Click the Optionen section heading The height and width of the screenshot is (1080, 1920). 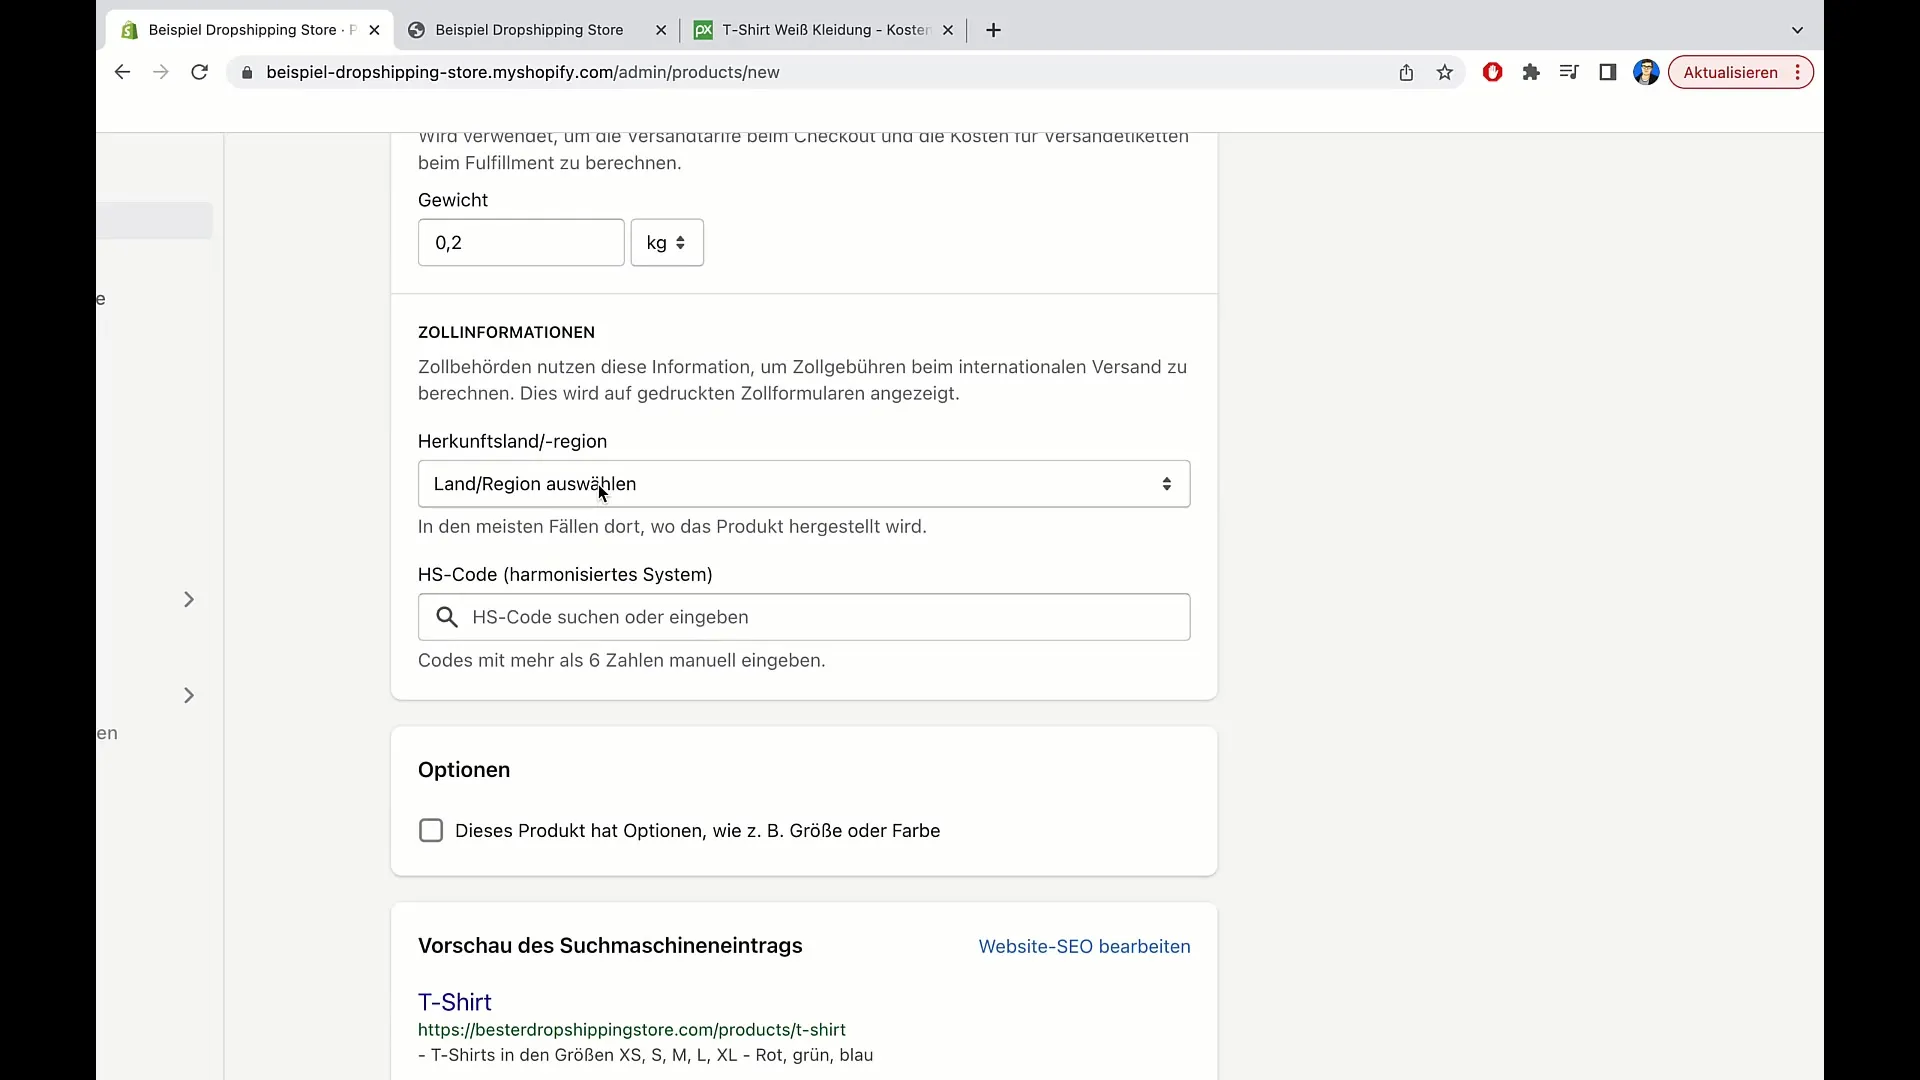click(464, 770)
